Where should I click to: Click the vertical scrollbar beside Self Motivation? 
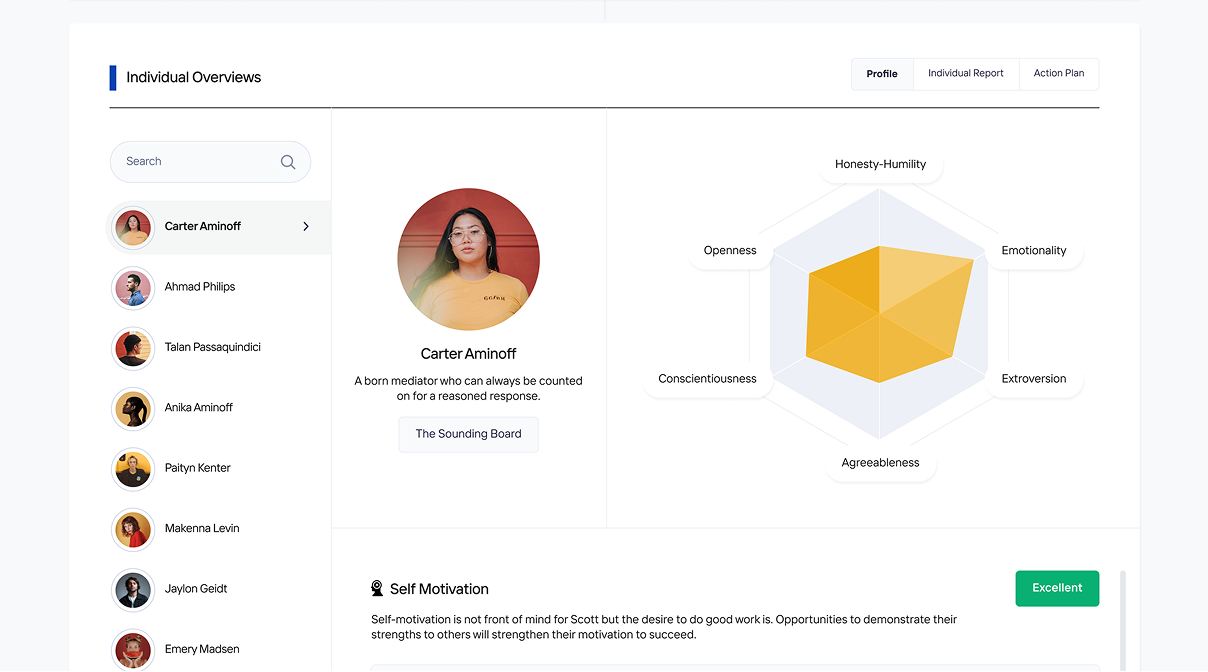(1122, 620)
